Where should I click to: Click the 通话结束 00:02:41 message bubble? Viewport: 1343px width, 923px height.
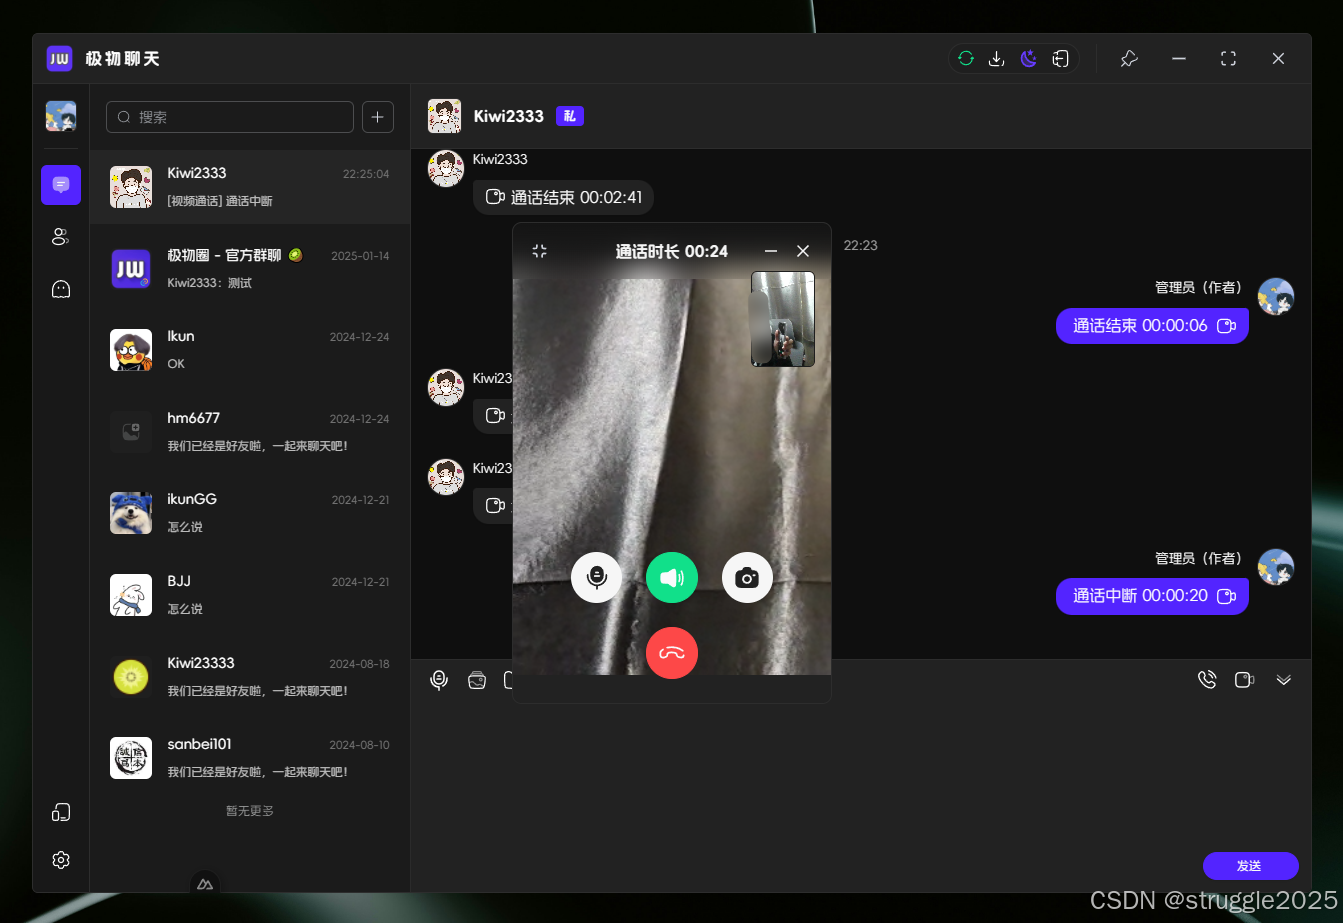[563, 197]
